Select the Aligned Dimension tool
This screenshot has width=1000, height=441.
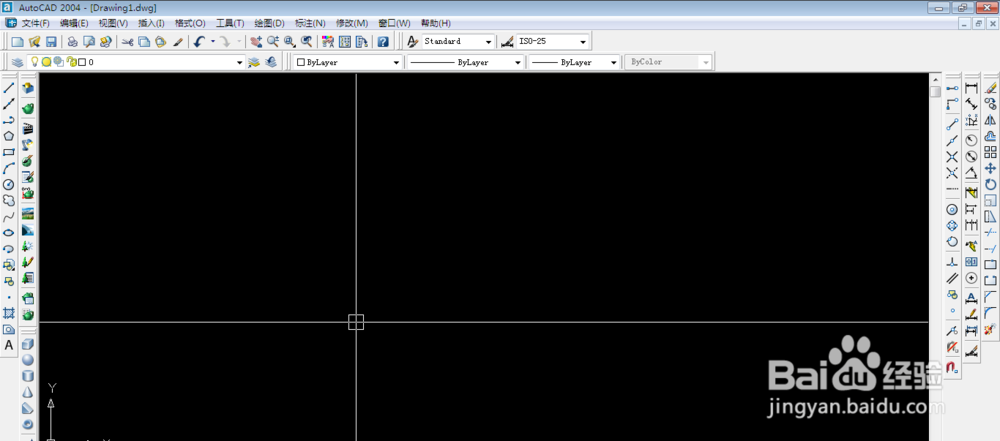[x=971, y=104]
